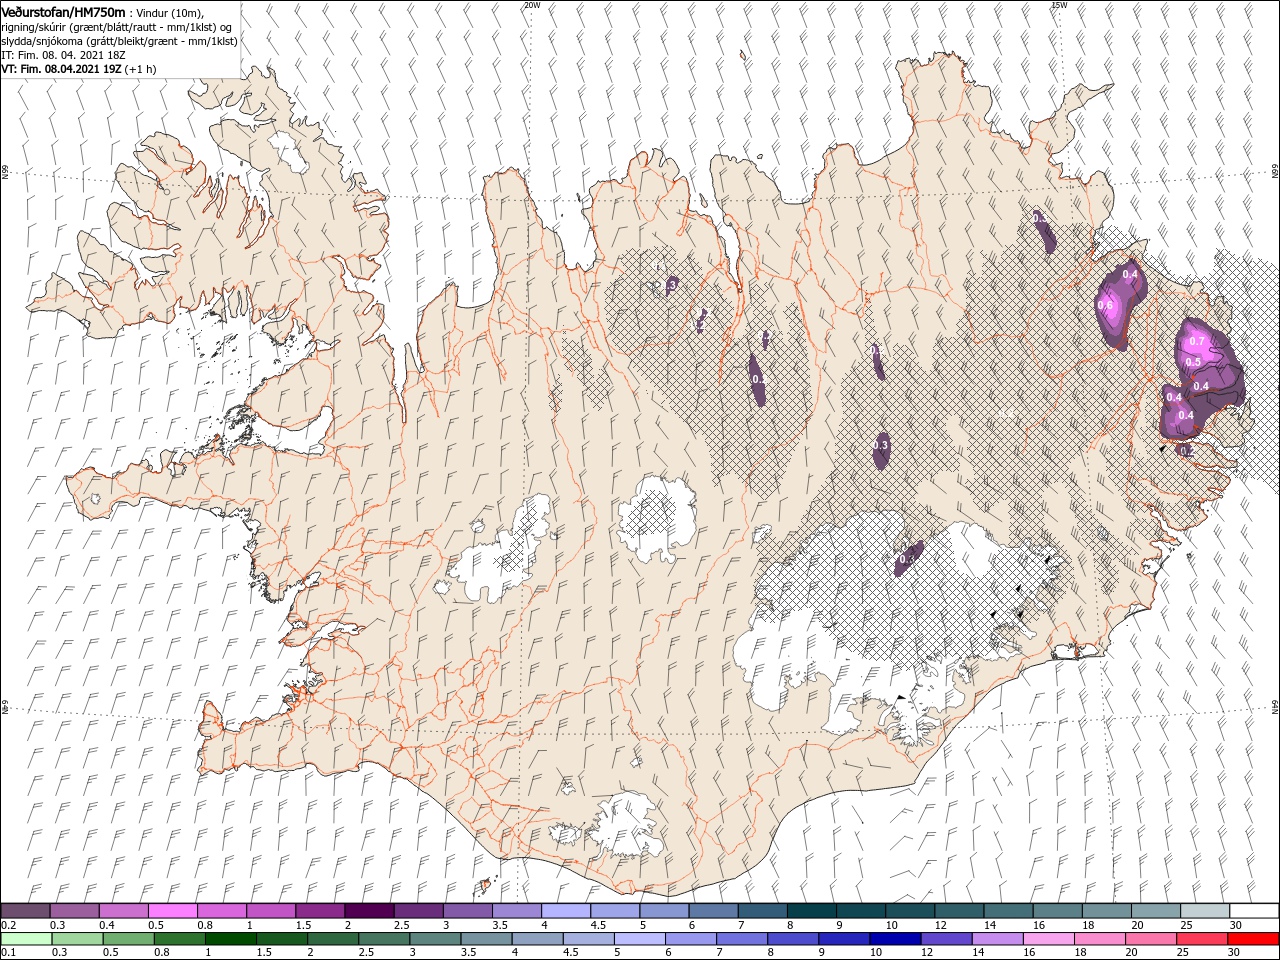Image resolution: width=1280 pixels, height=960 pixels.
Task: Choose the 3 violet swatch in the upper legend row
Action: [468, 911]
